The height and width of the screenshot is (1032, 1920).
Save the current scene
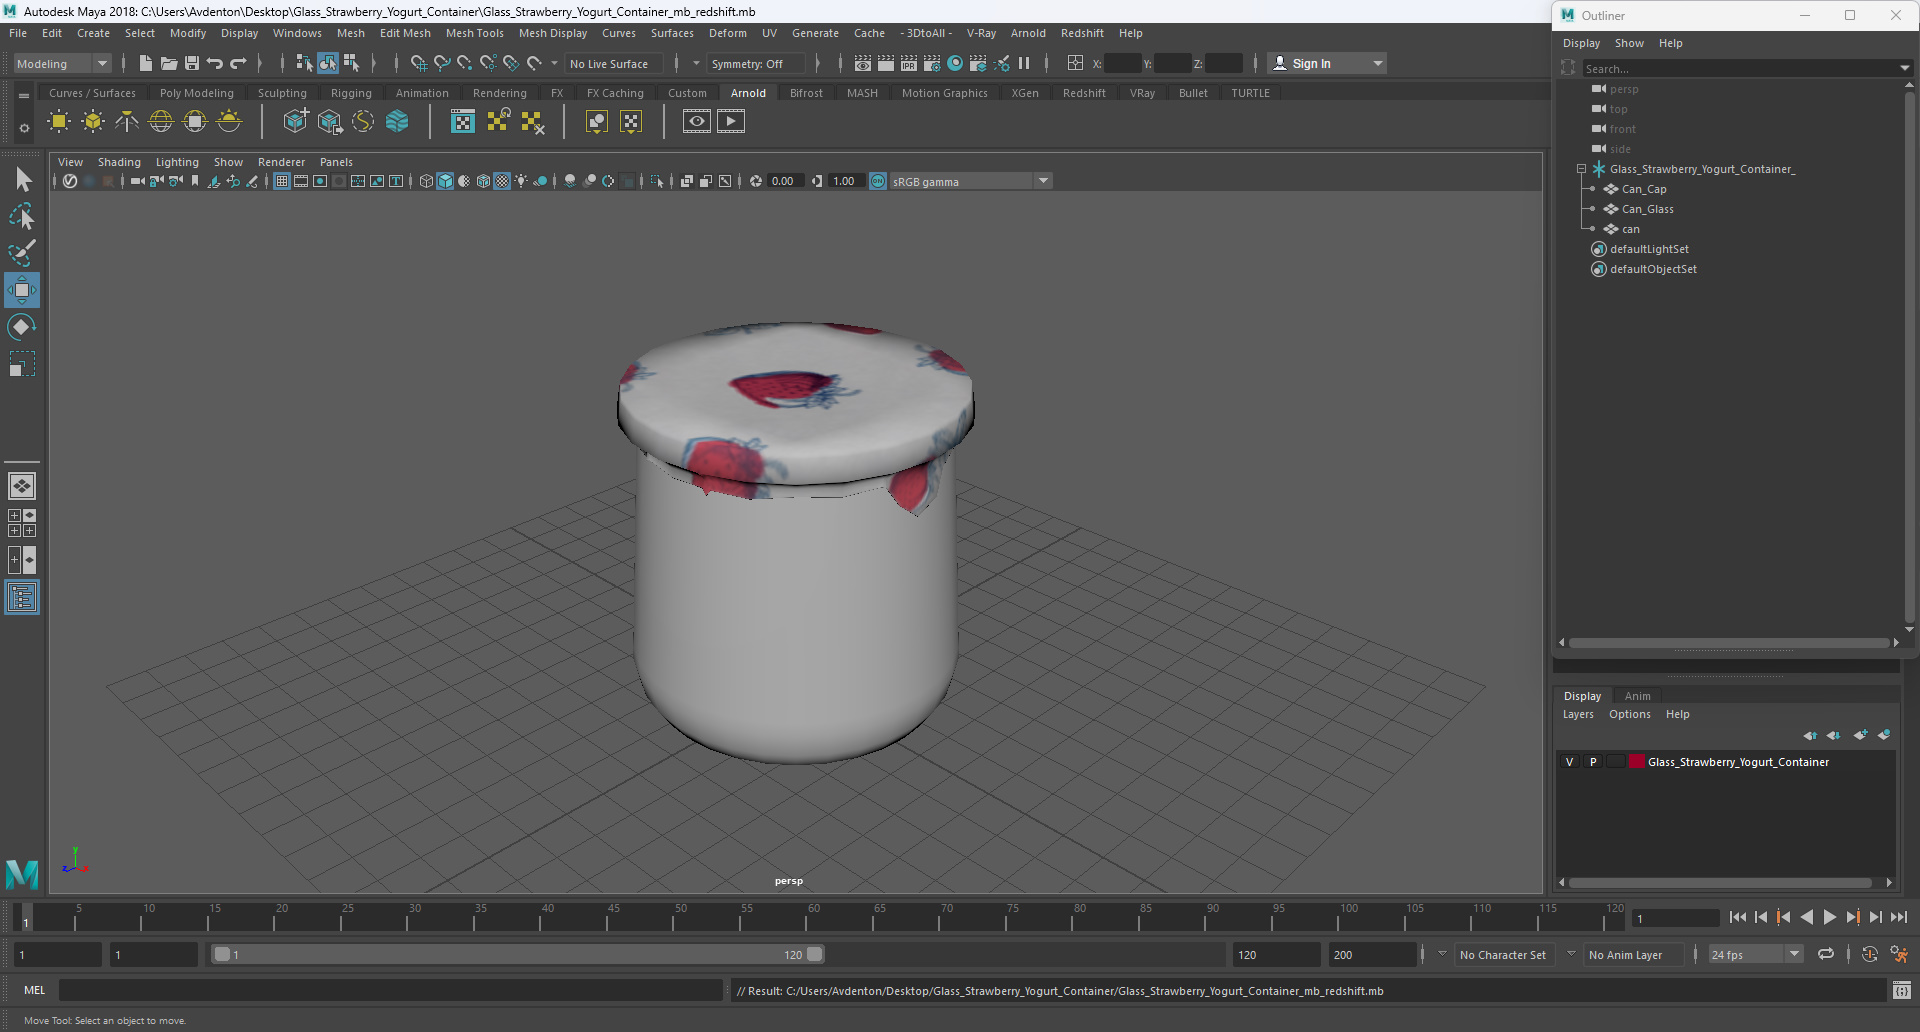[192, 63]
